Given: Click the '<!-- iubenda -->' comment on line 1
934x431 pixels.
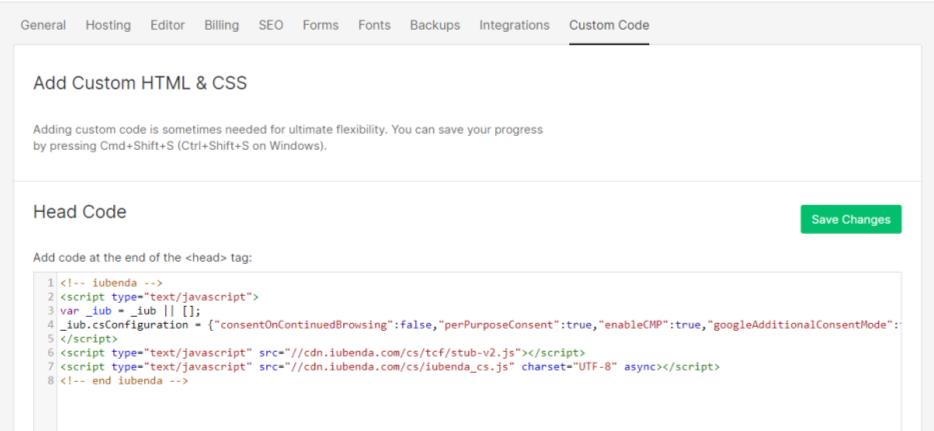Looking at the screenshot, I should pos(111,283).
